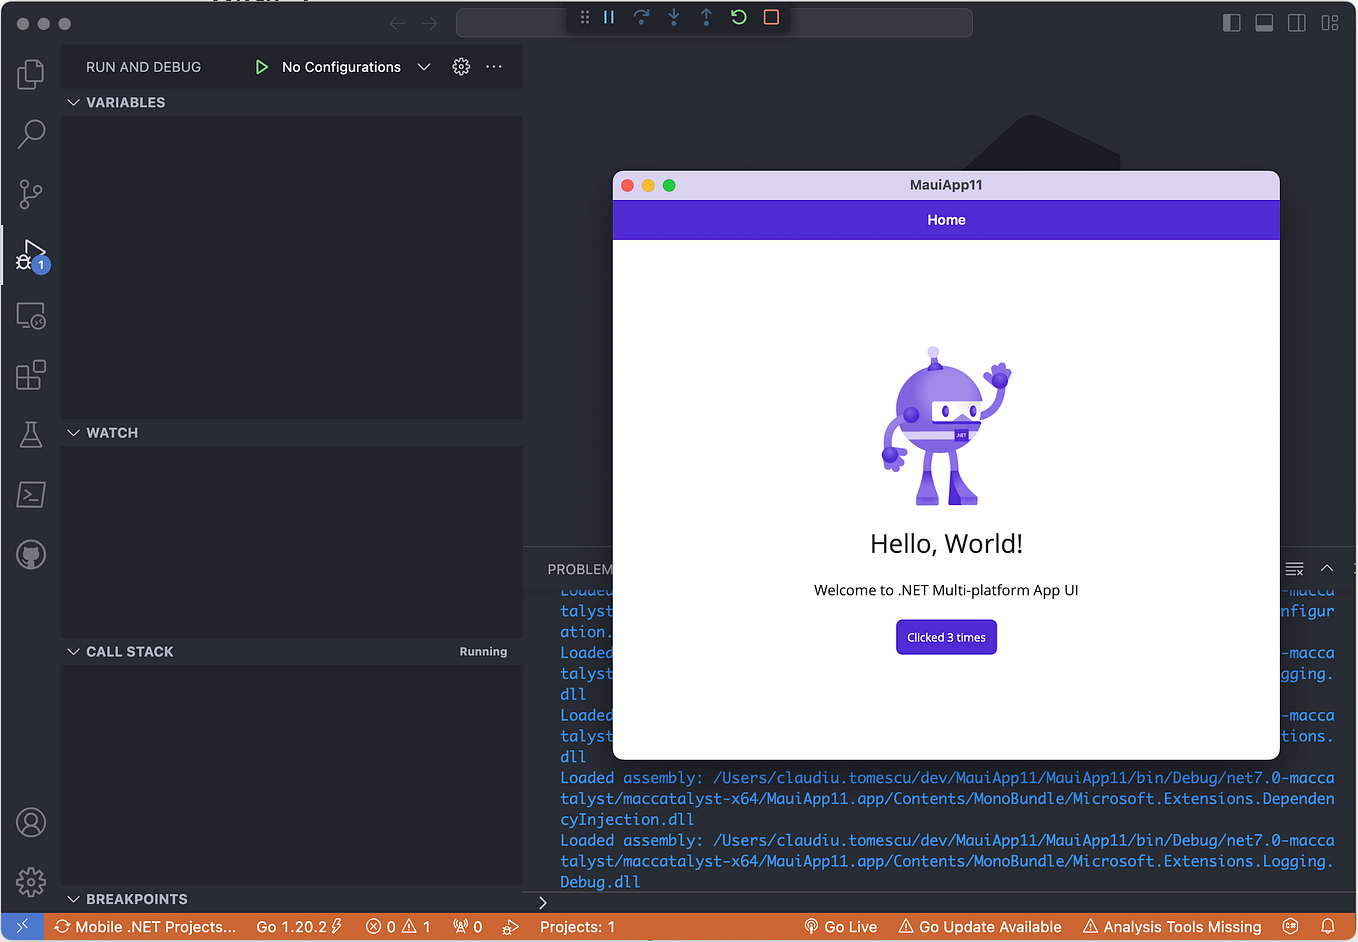Open errors and warnings status item
Screen dimensions: 1358x942
tap(398, 927)
